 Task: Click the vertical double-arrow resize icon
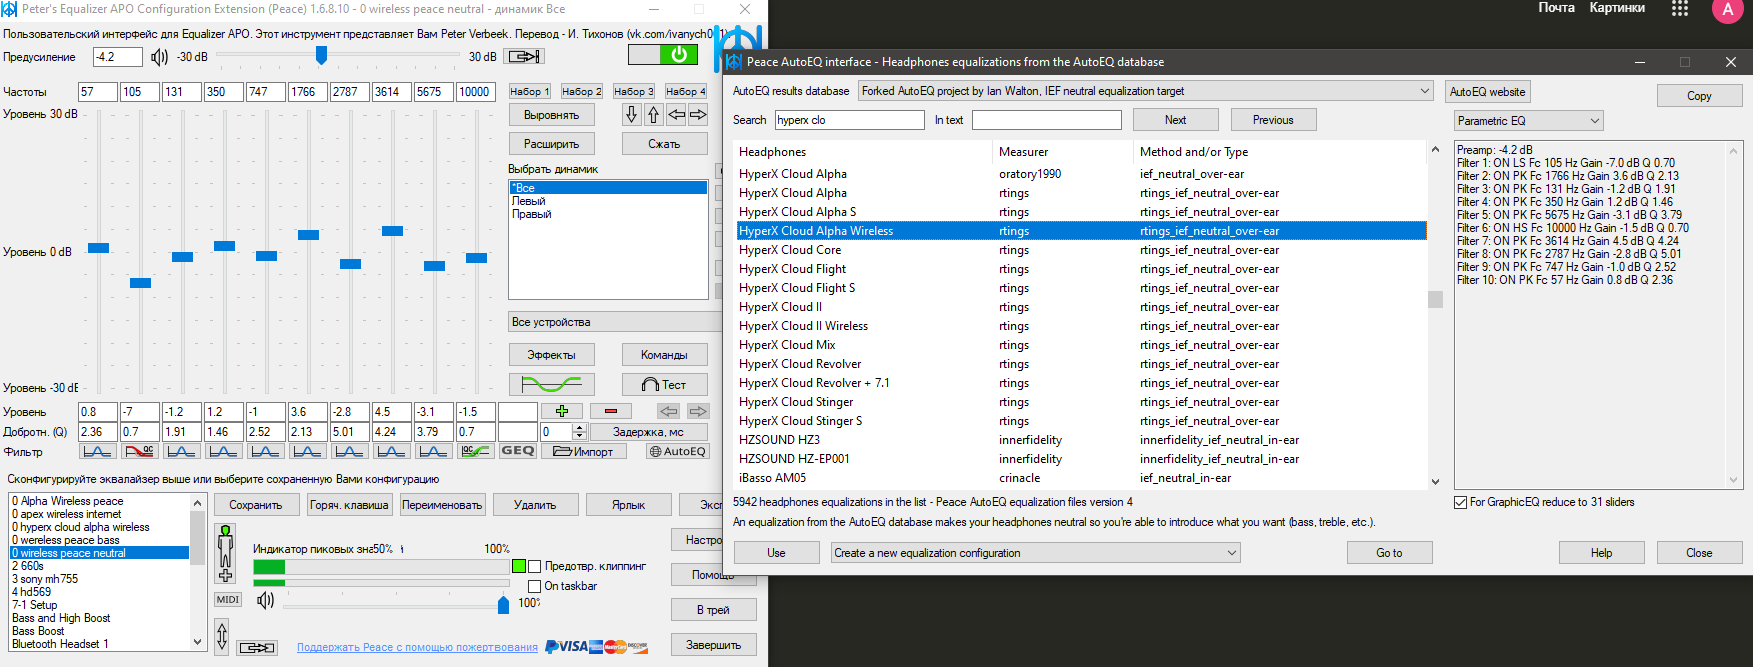[x=222, y=635]
